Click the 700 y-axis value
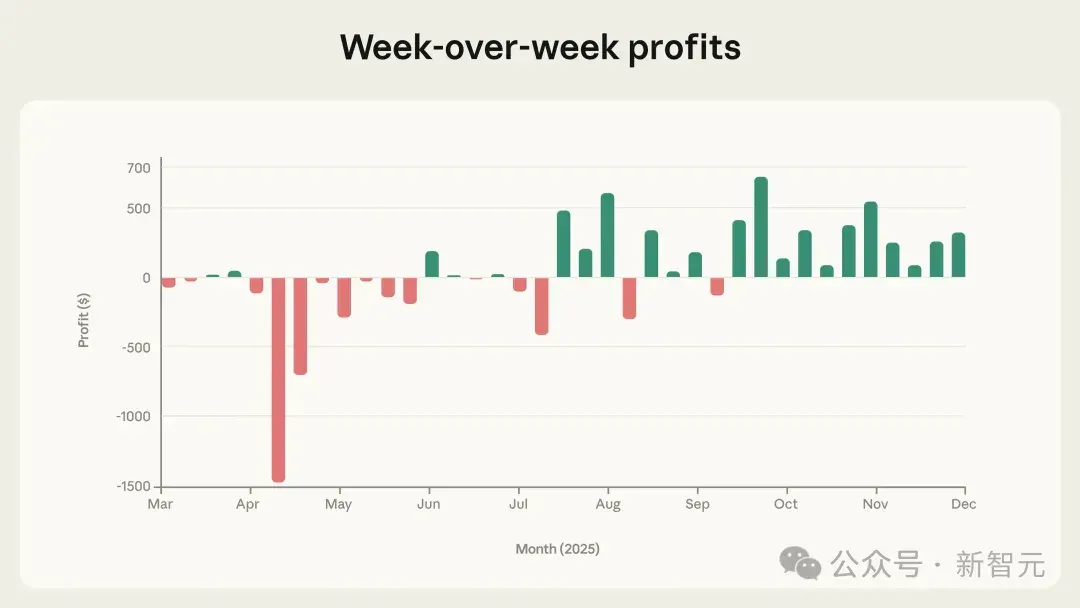Image resolution: width=1080 pixels, height=608 pixels. [x=138, y=168]
